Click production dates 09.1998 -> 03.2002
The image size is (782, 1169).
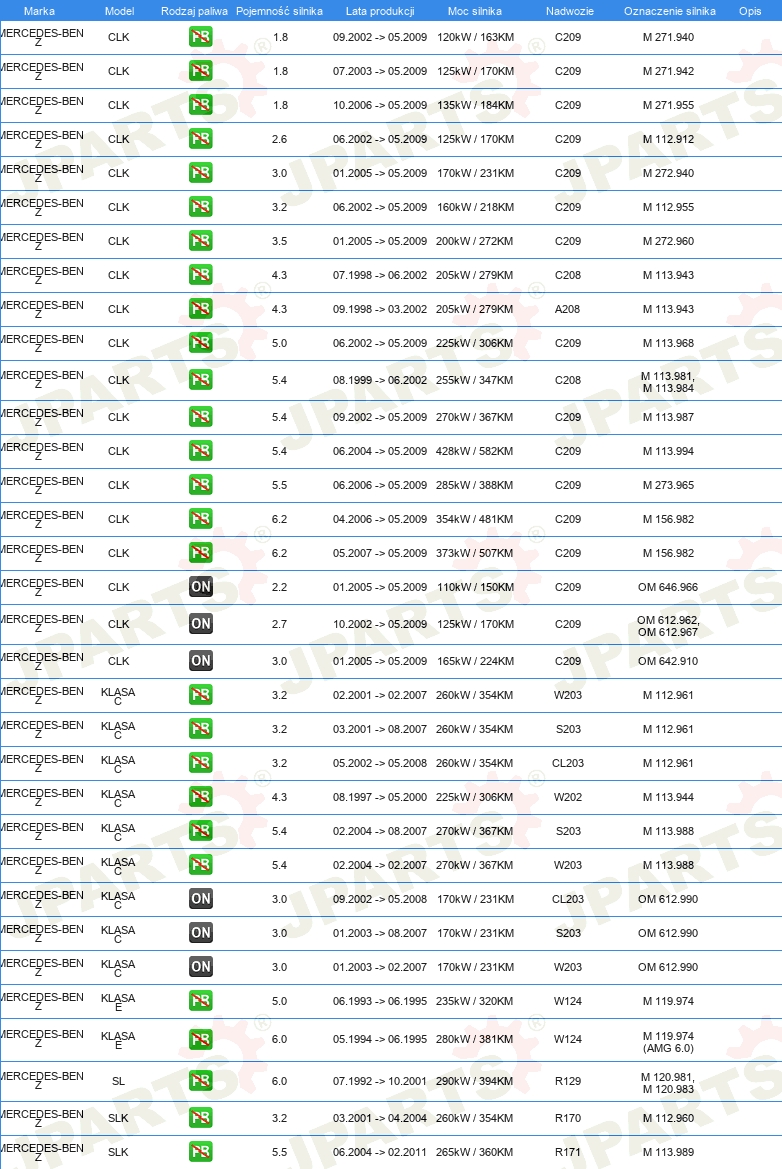click(x=380, y=309)
